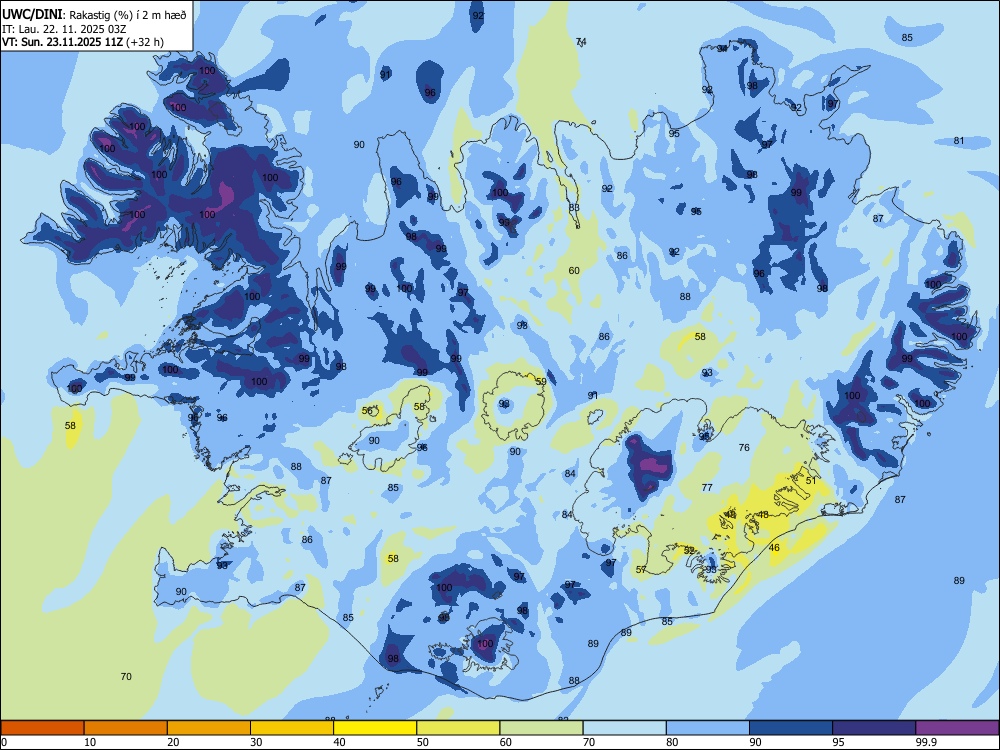This screenshot has height=750, width=1000.
Task: Click the 0–10 dark orange legend swatch
Action: [x=42, y=728]
